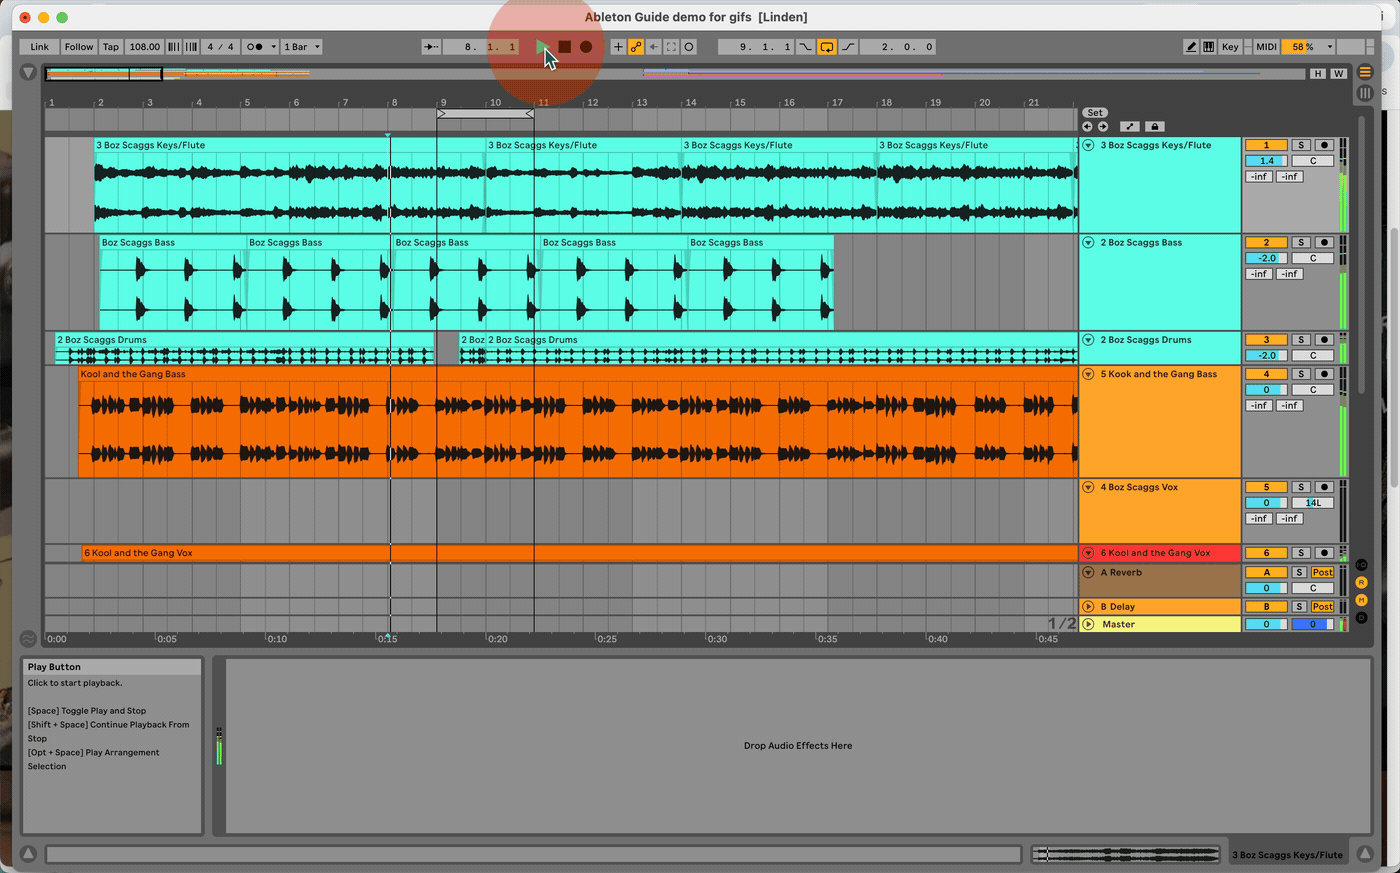
Task: Toggle the Loop switch in transport
Action: (x=827, y=47)
